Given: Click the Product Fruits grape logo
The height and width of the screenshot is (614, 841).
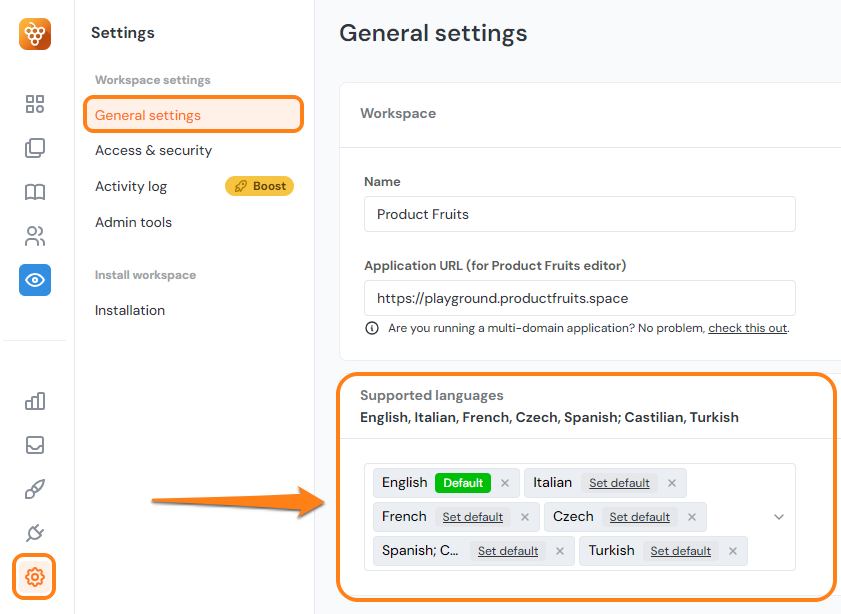Looking at the screenshot, I should click(35, 34).
